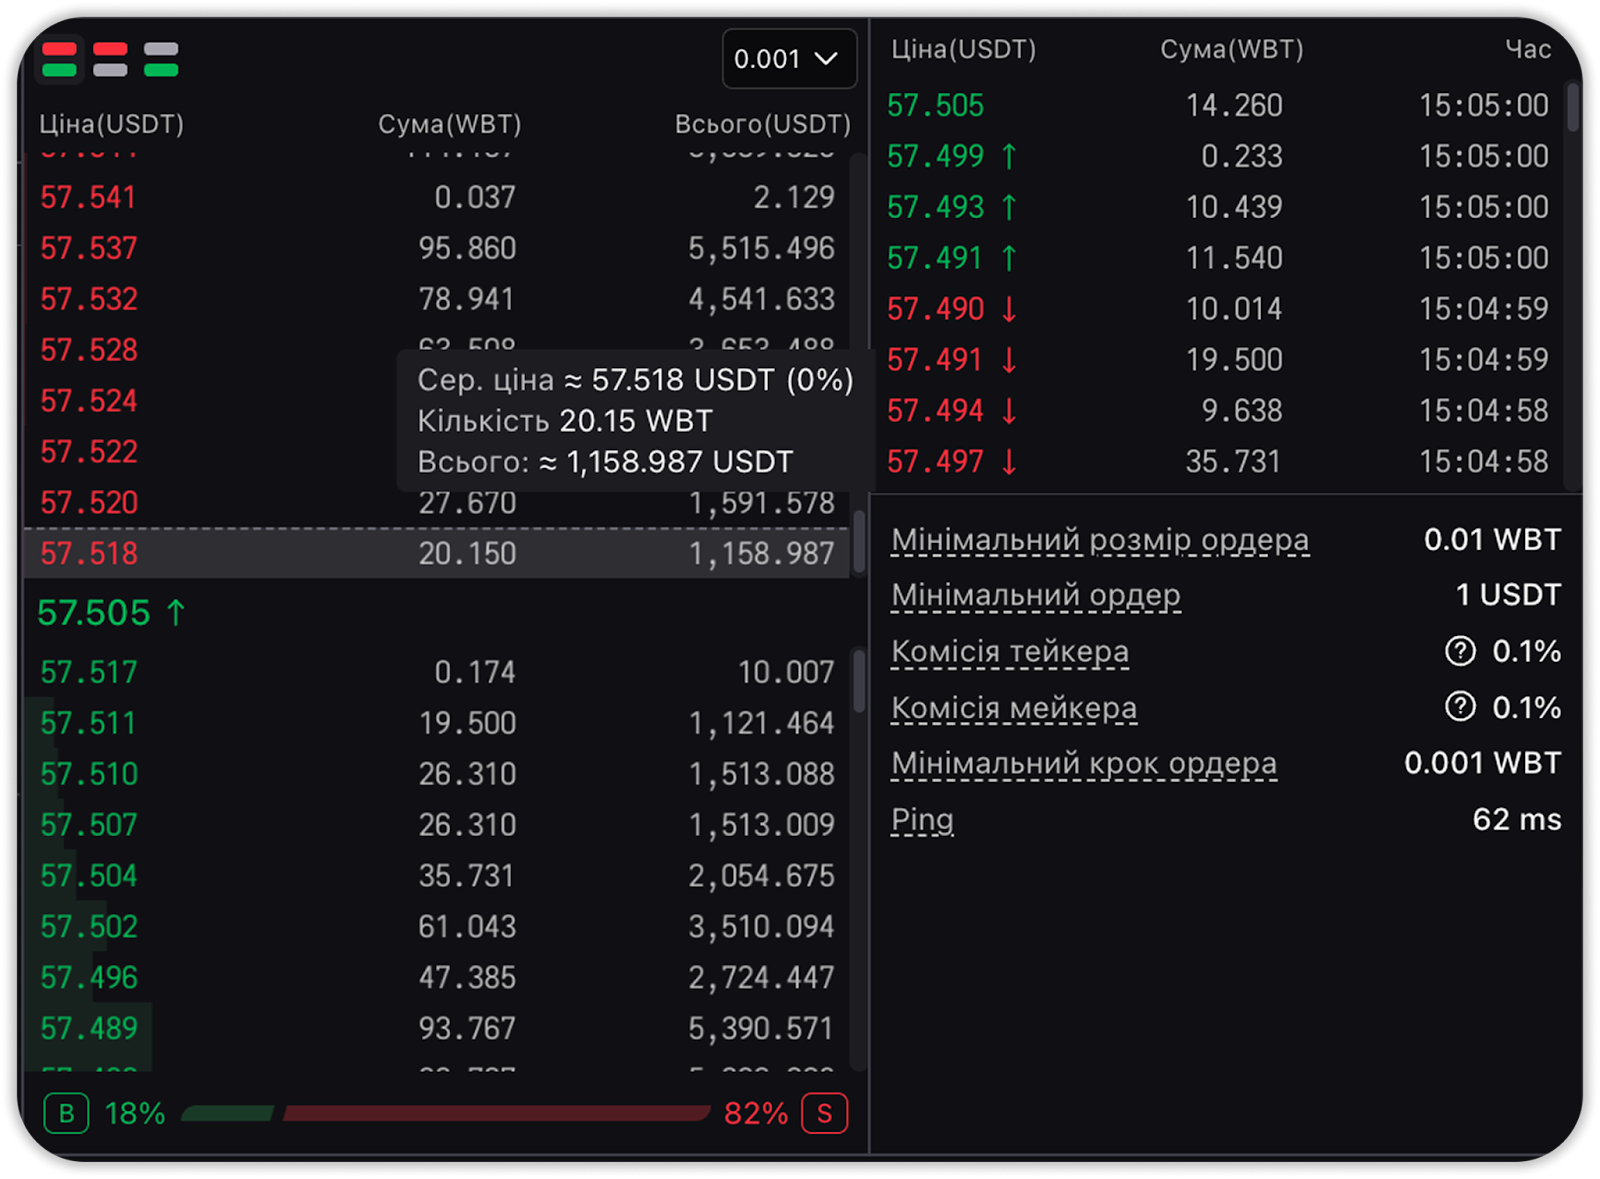The image size is (1600, 1179).
Task: Click Мінімальний розмір ордера label
Action: tap(1100, 540)
